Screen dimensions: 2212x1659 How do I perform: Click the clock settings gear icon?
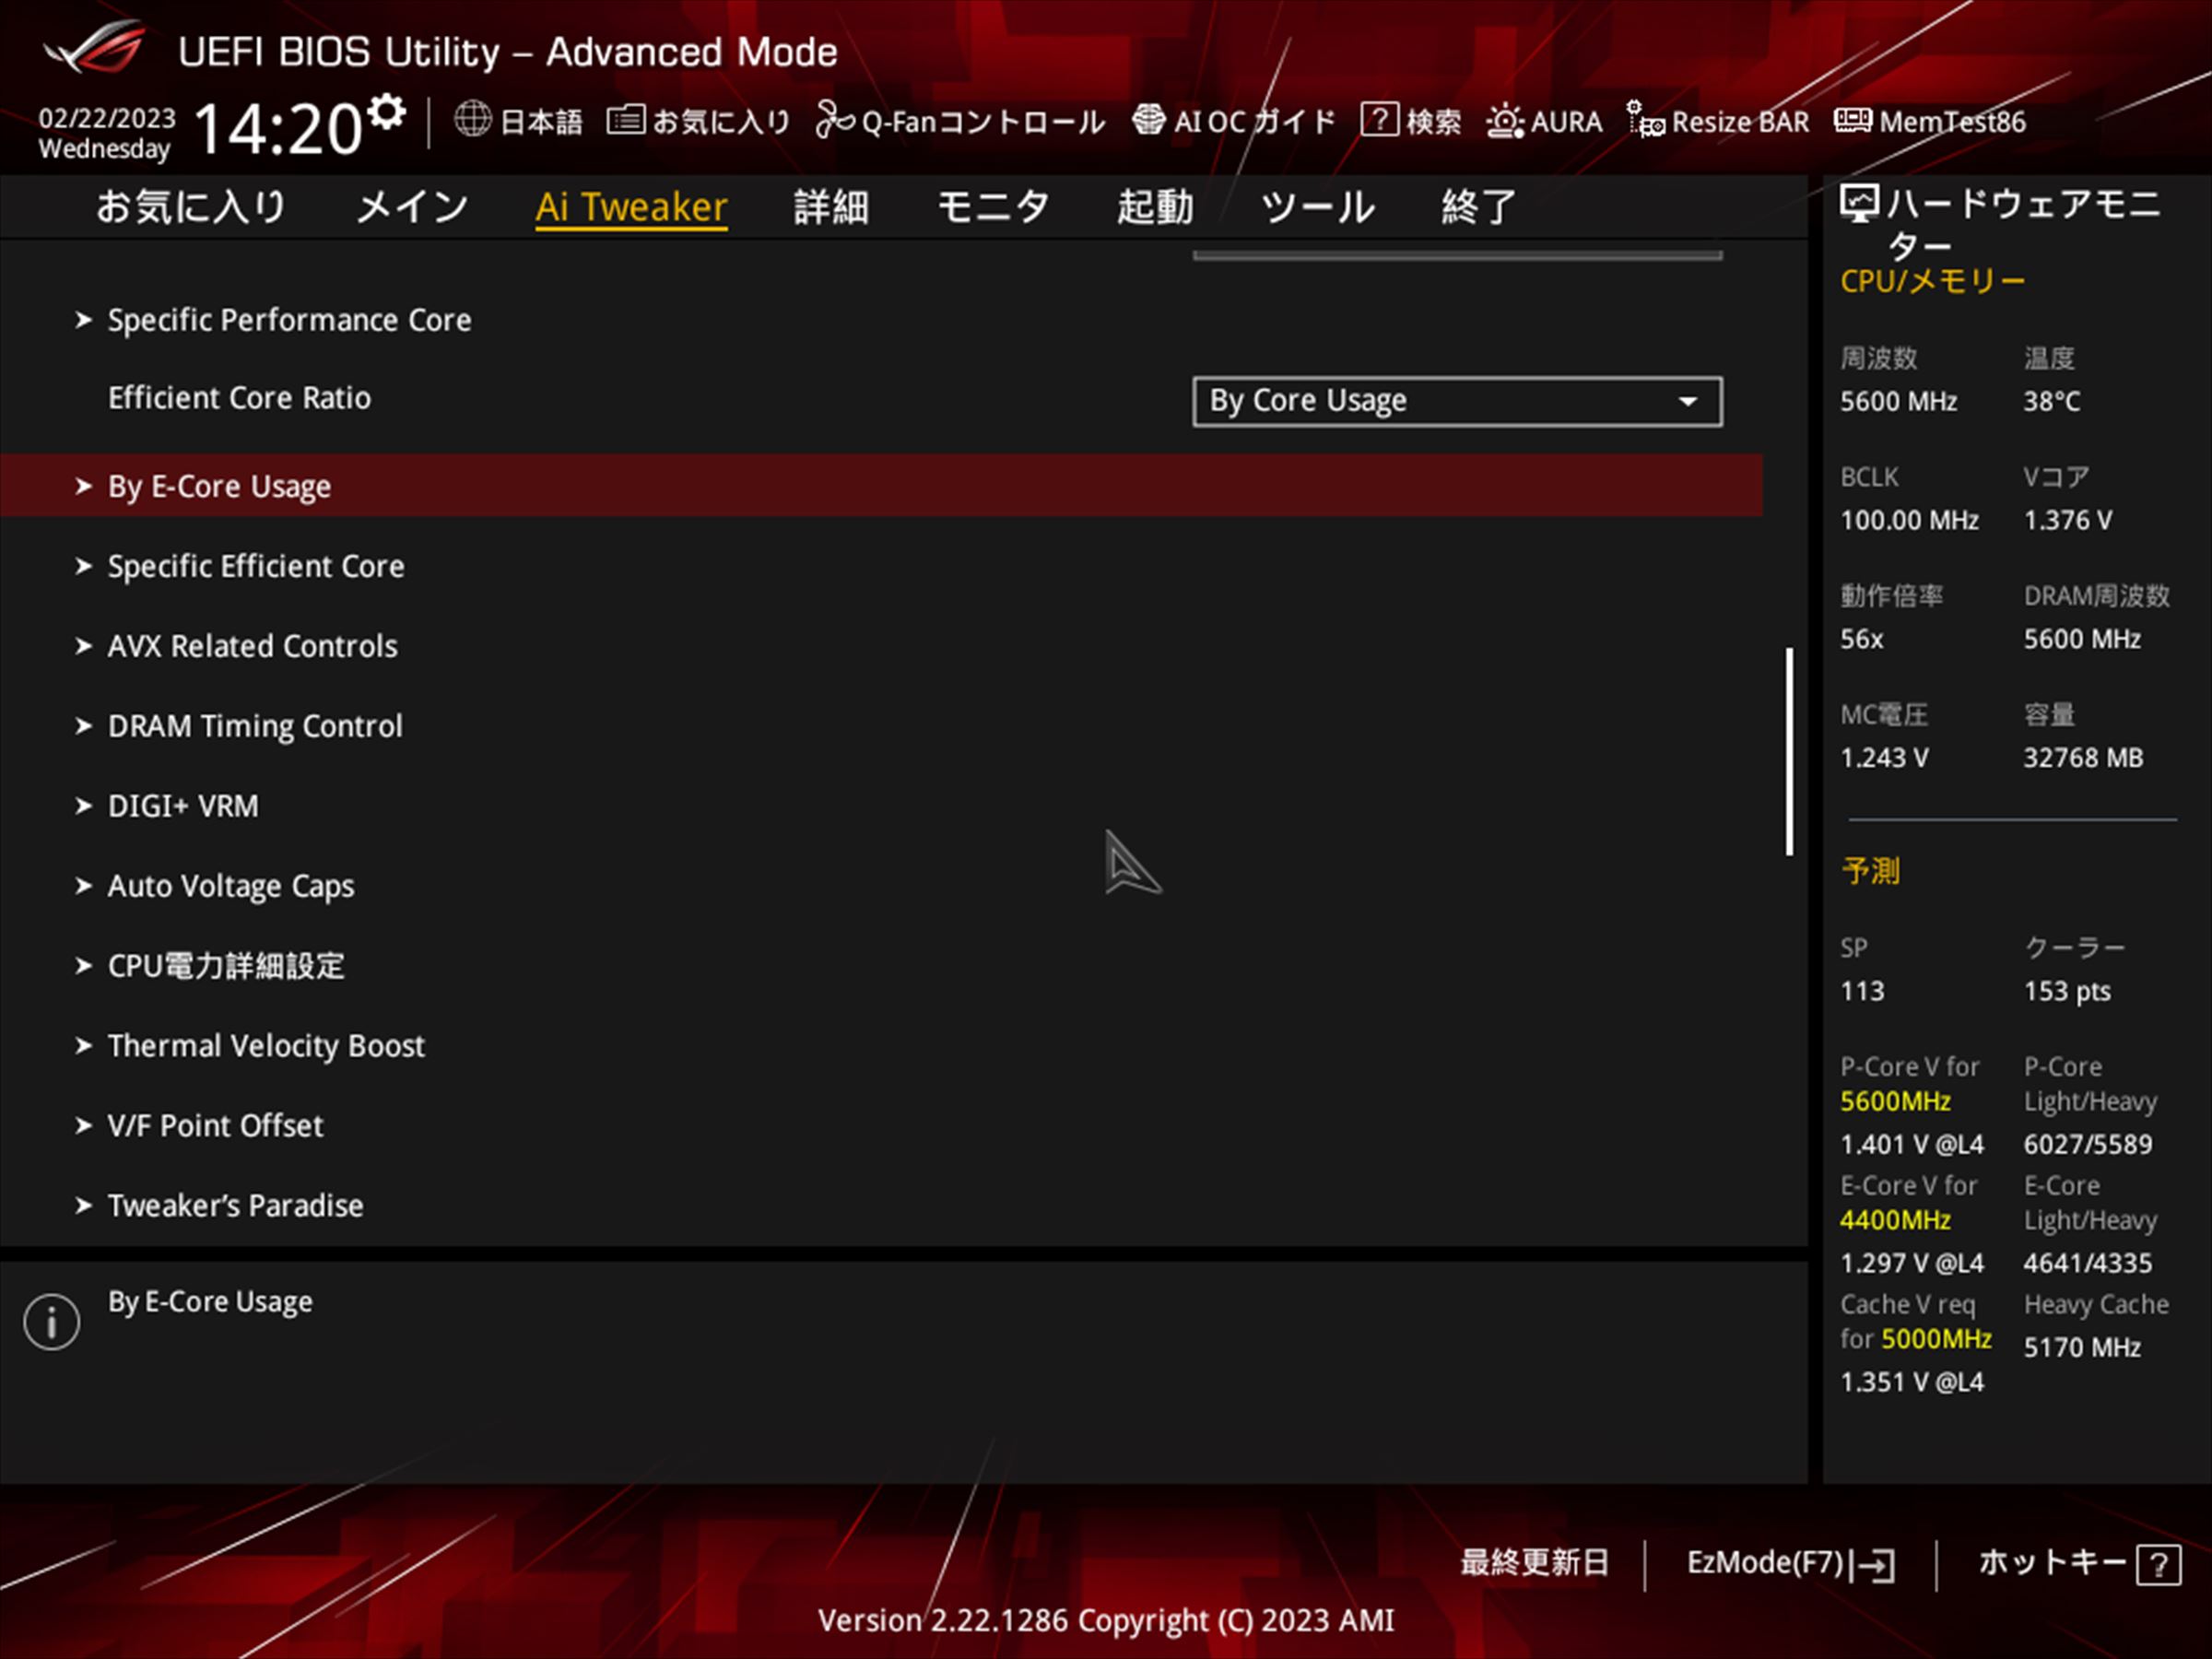pyautogui.click(x=386, y=111)
